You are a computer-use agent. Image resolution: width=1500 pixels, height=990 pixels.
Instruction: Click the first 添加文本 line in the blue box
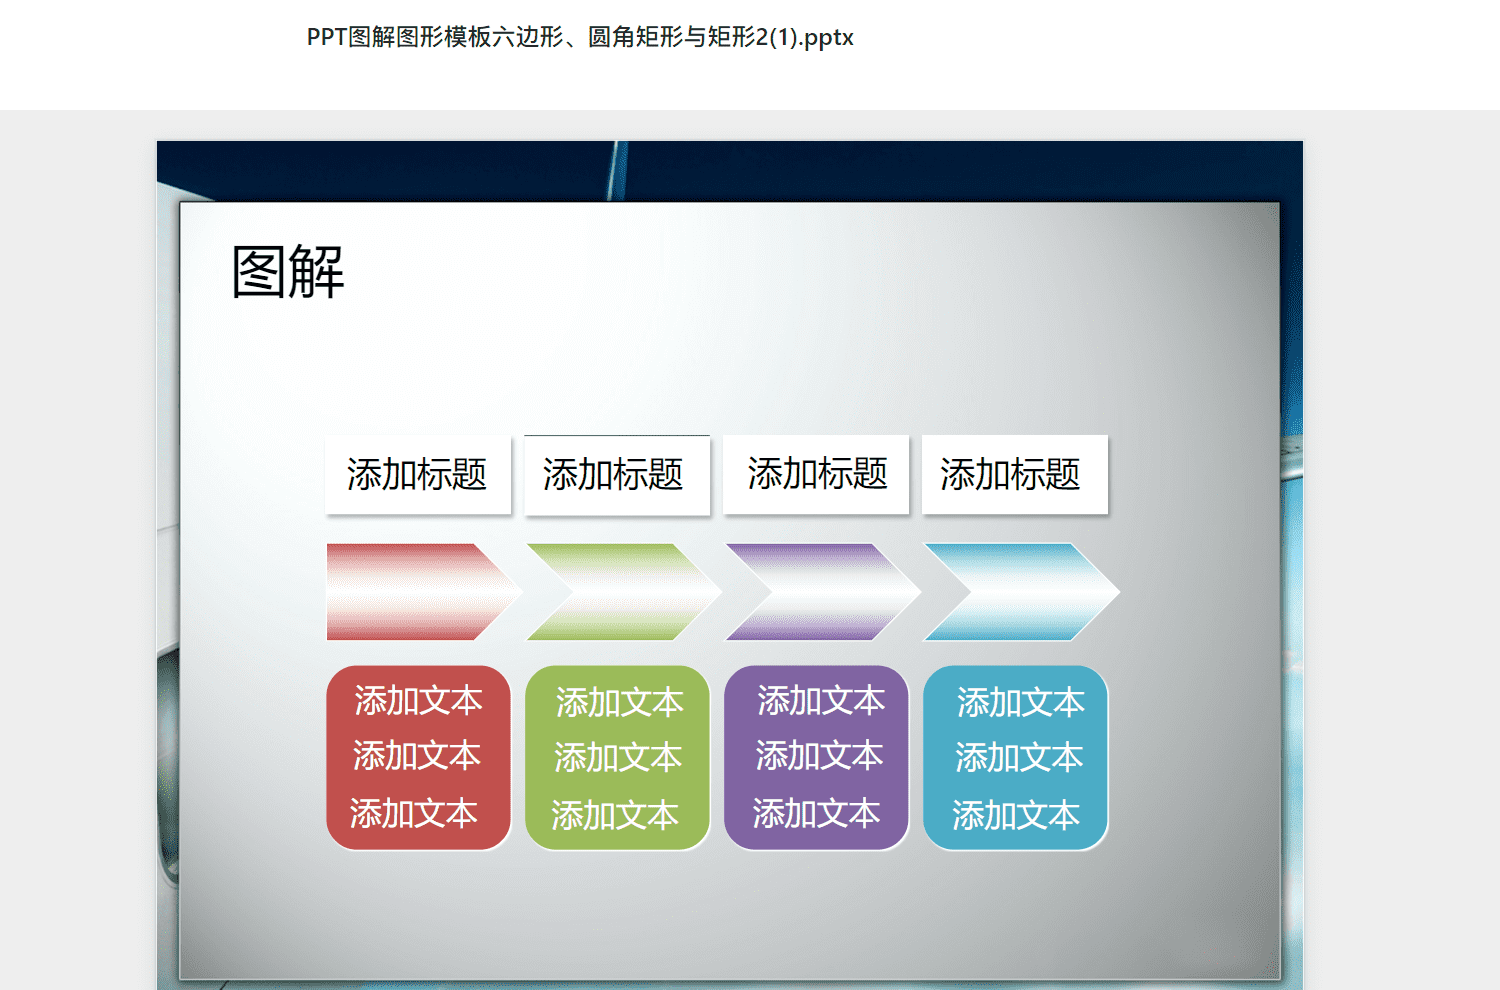pos(1020,703)
